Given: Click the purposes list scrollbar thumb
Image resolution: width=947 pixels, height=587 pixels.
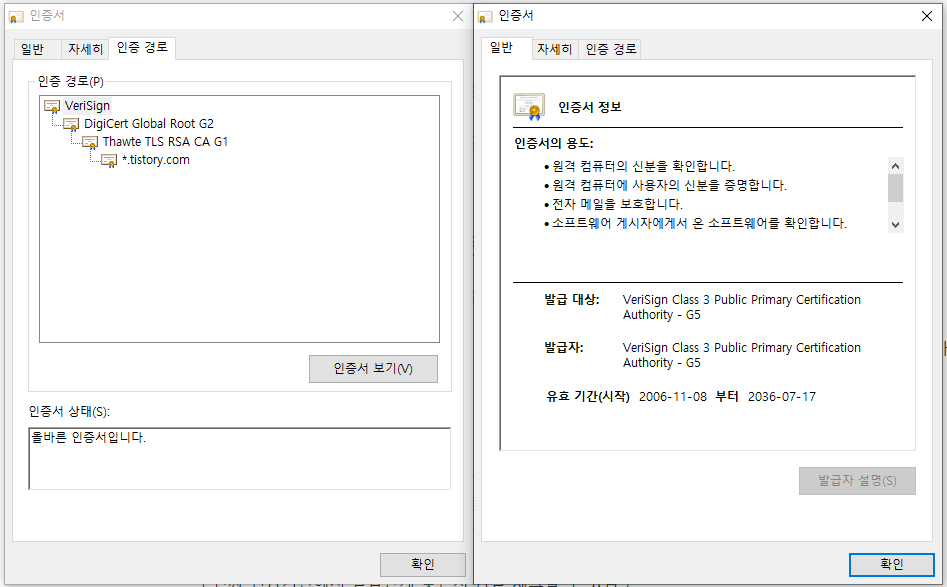Looking at the screenshot, I should click(896, 188).
